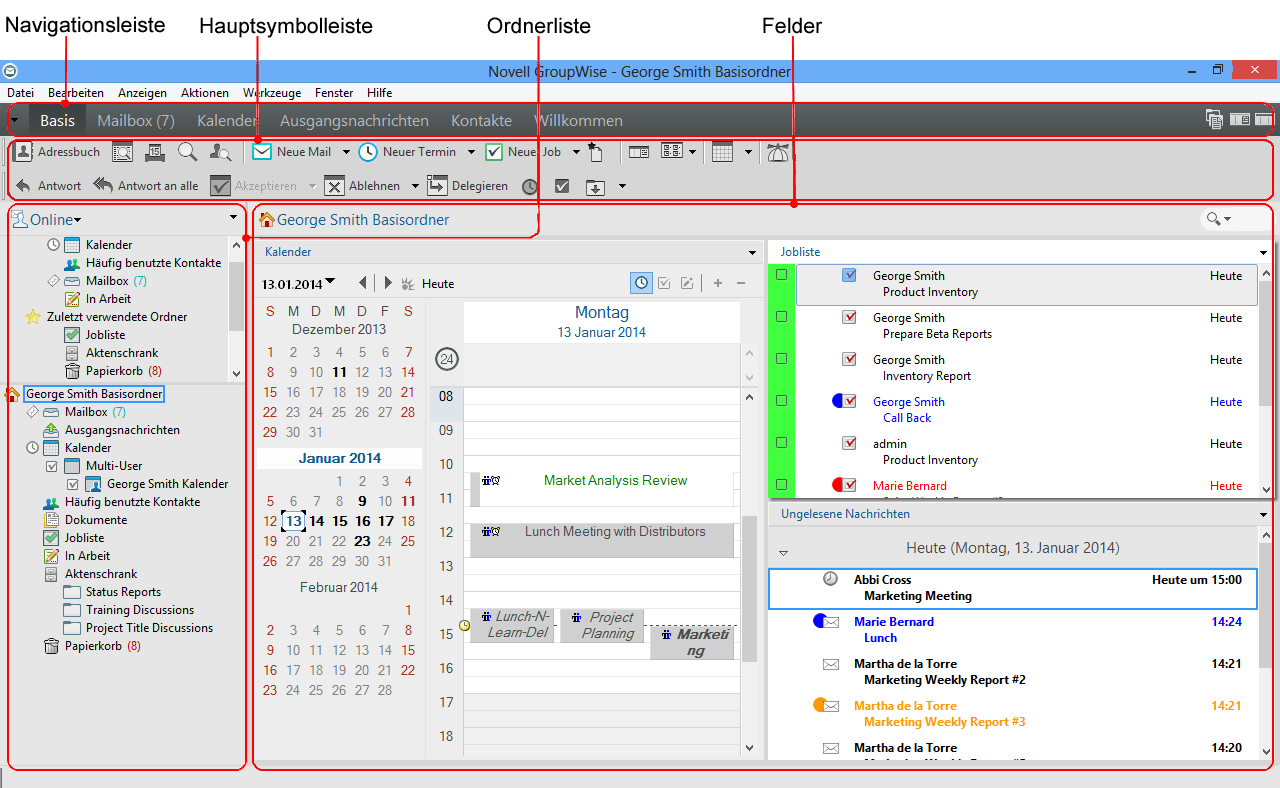Viewport: 1280px width, 788px height.
Task: Open Marie Bernard's Lunch message
Action: (x=1011, y=630)
